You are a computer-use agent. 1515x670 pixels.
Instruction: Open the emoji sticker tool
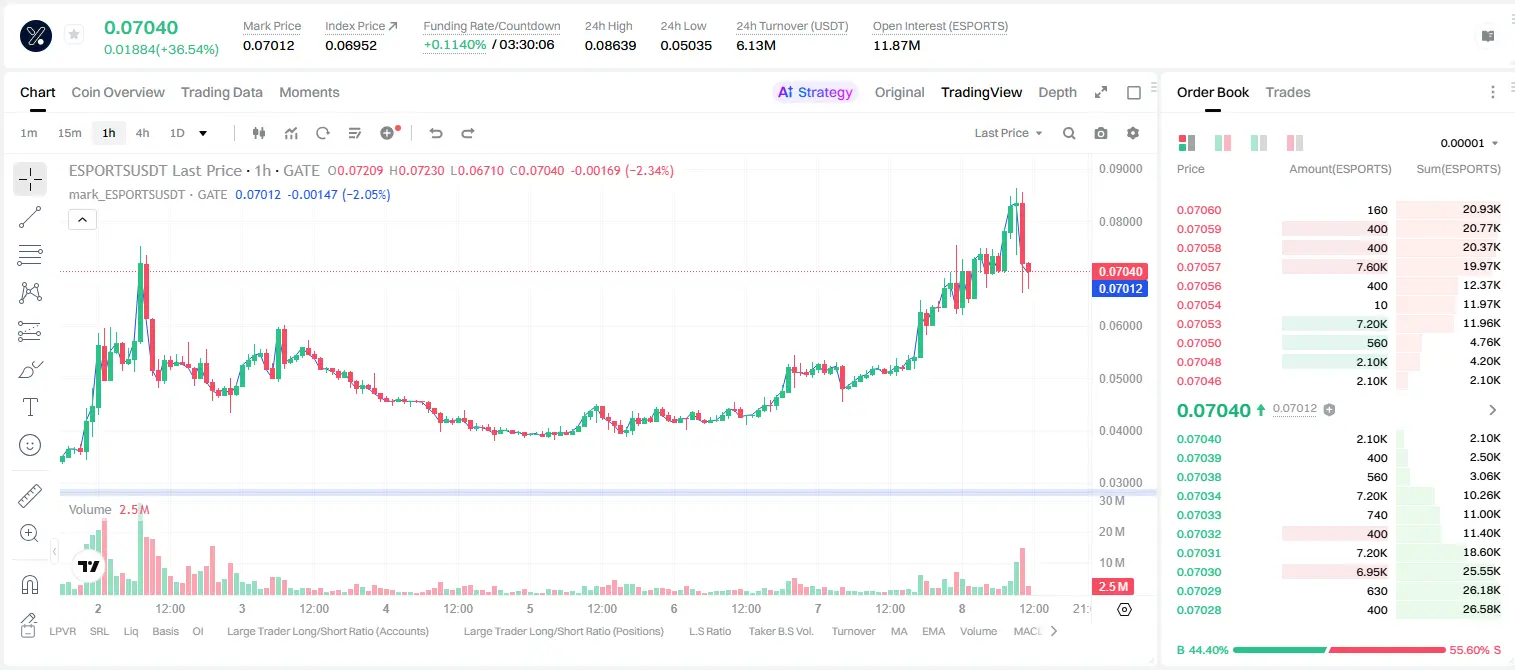30,445
